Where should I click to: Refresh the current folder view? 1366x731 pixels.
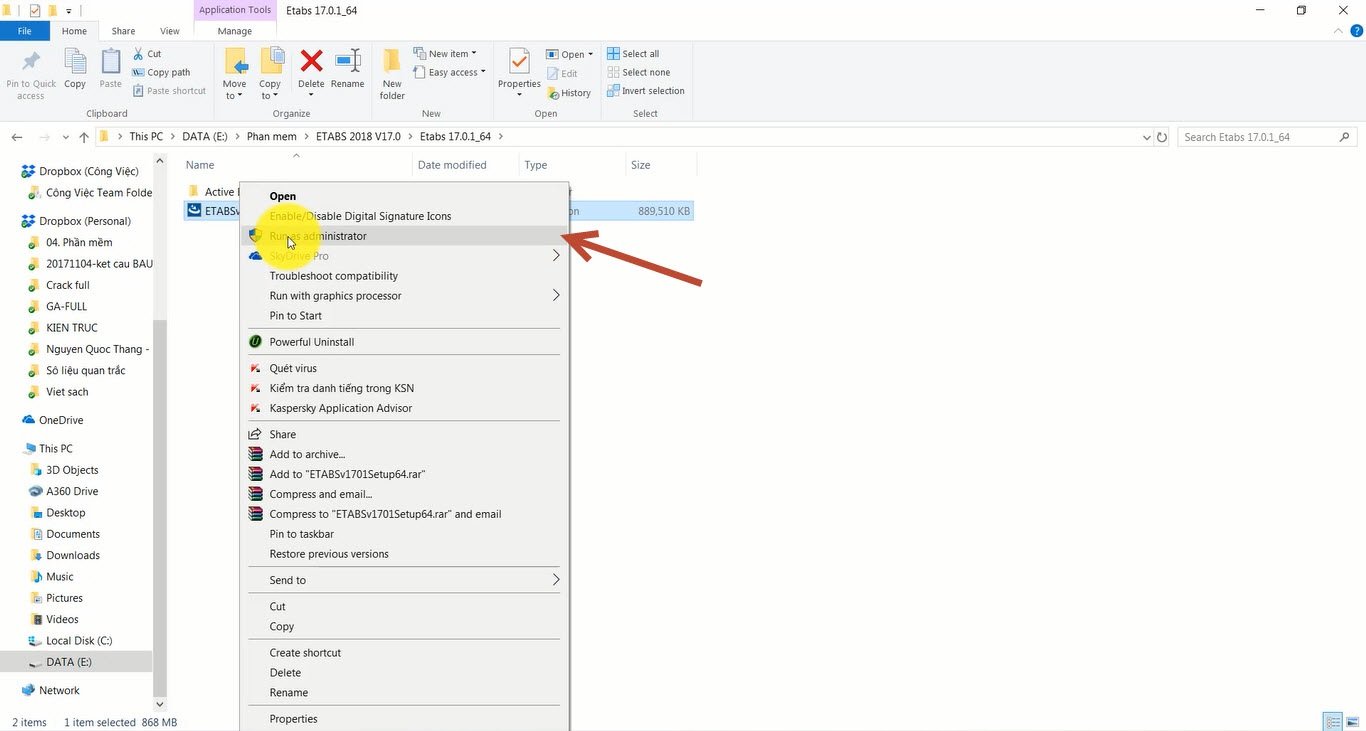(x=1162, y=137)
